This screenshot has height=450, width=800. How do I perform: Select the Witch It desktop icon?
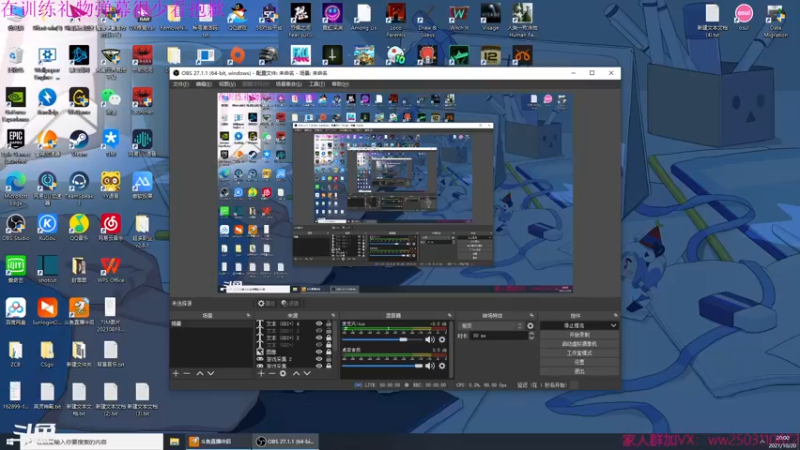(x=459, y=17)
